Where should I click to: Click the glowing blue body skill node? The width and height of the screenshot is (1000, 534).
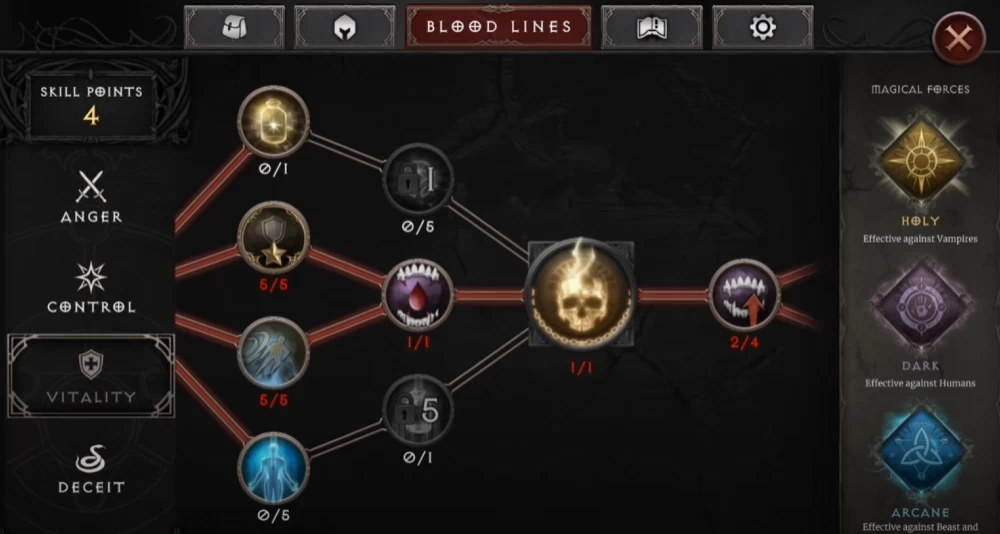pos(274,468)
